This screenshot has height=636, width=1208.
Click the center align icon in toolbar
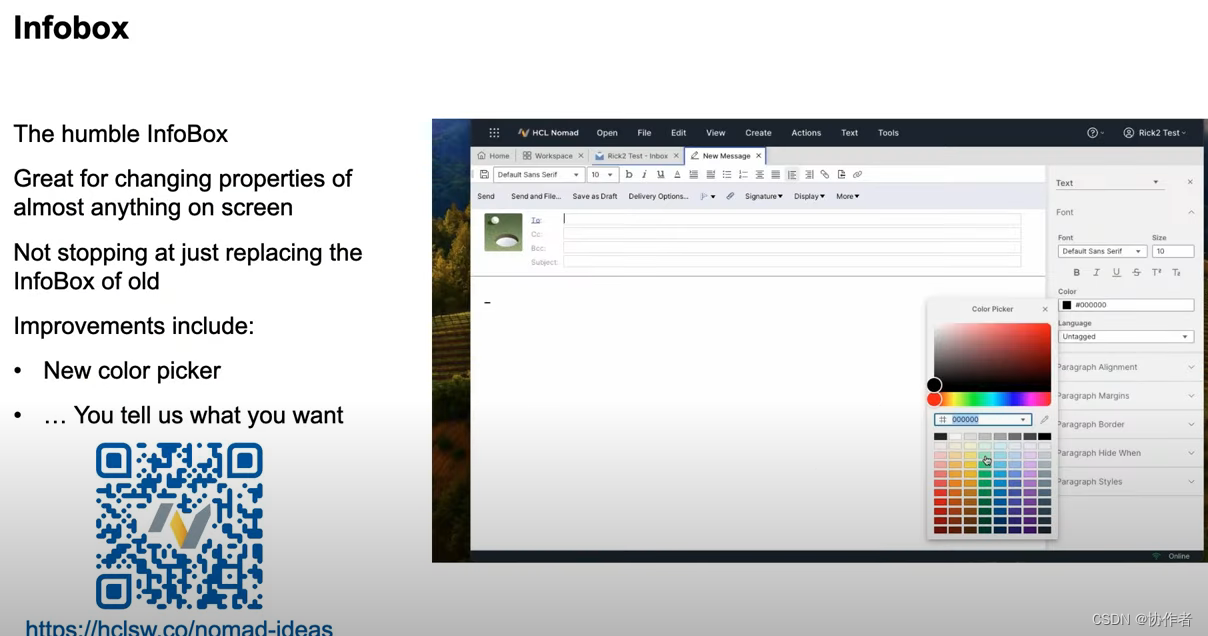(x=759, y=175)
